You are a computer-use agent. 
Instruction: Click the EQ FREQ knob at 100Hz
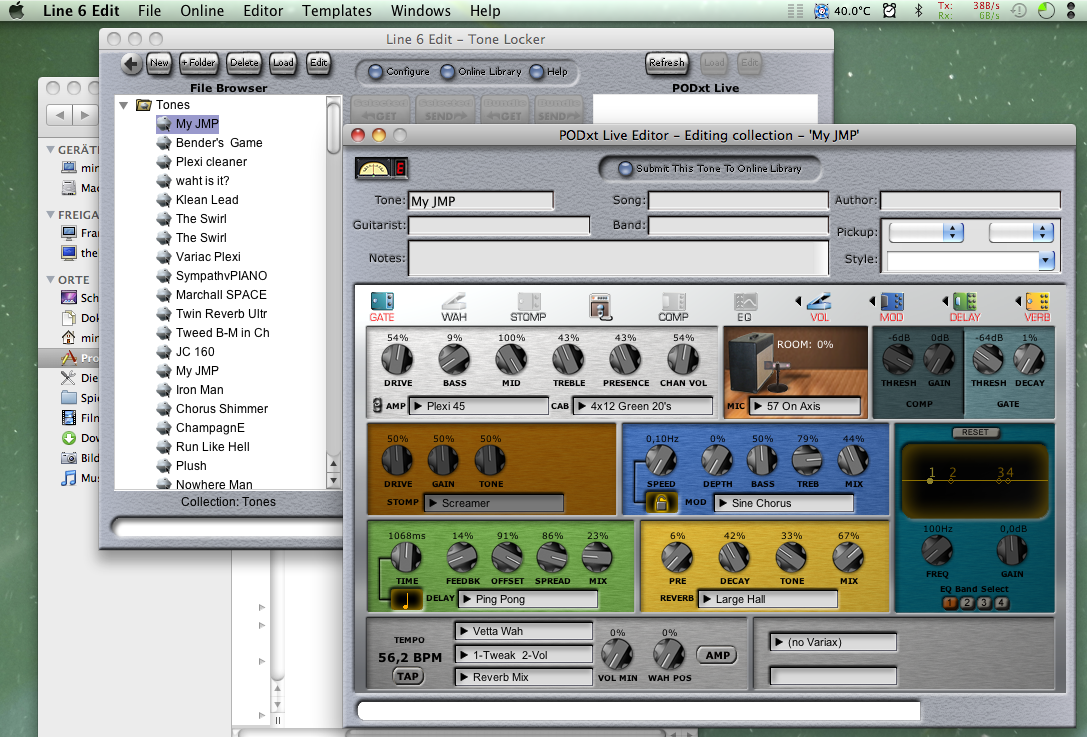tap(937, 550)
